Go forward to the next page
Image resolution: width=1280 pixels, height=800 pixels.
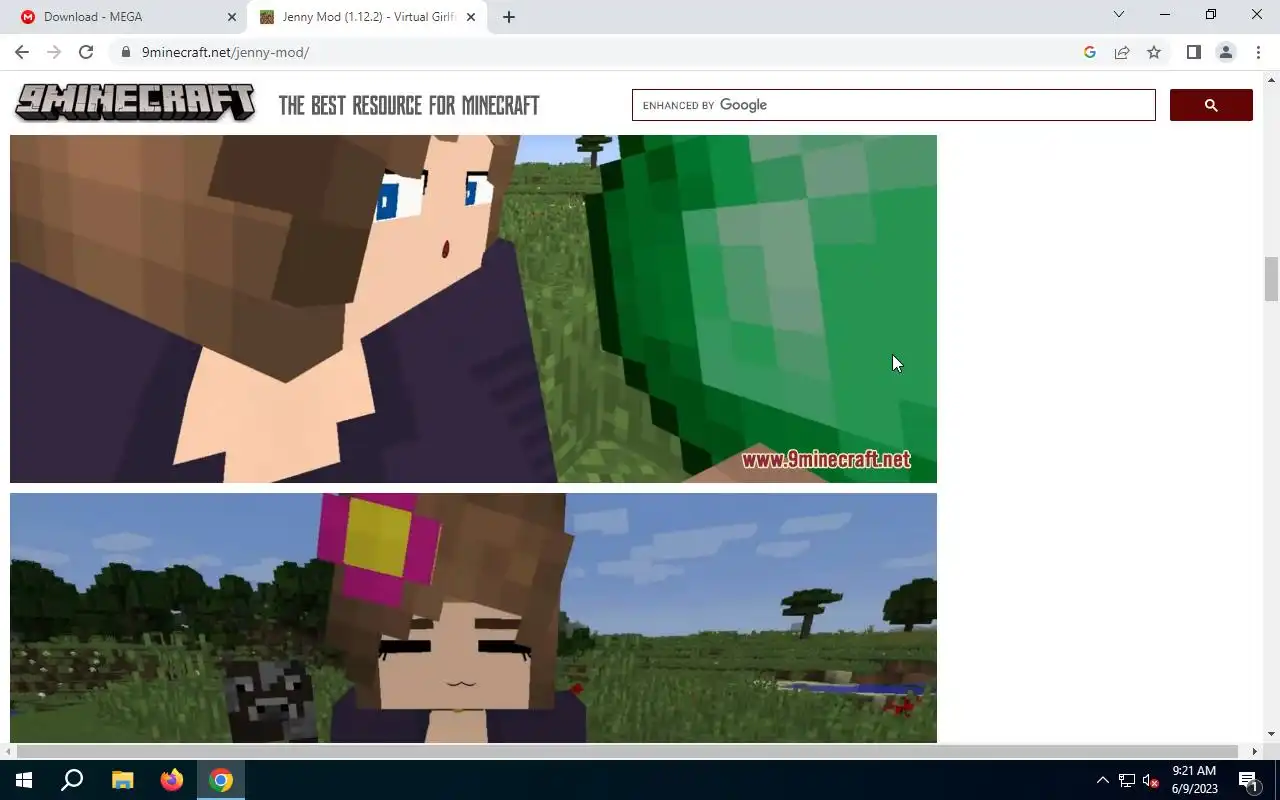point(54,52)
